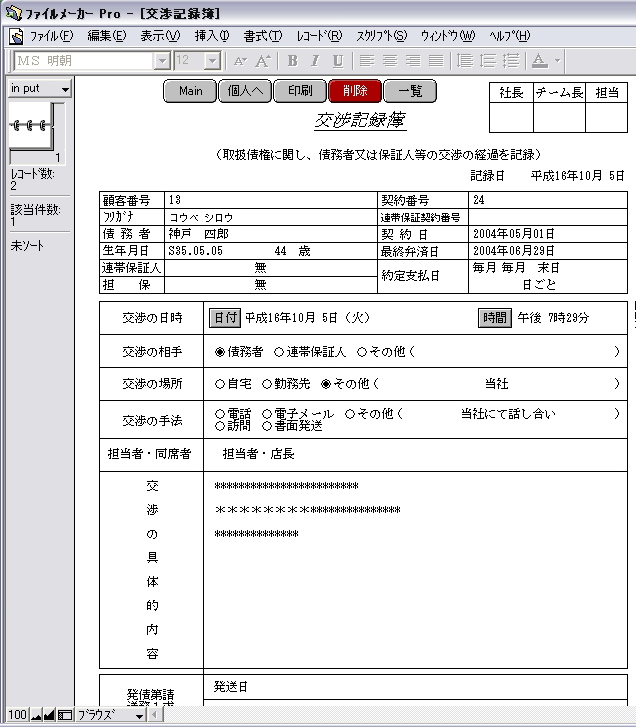This screenshot has height=727, width=636.
Task: Open the text color dropdown arrow
Action: [x=557, y=61]
